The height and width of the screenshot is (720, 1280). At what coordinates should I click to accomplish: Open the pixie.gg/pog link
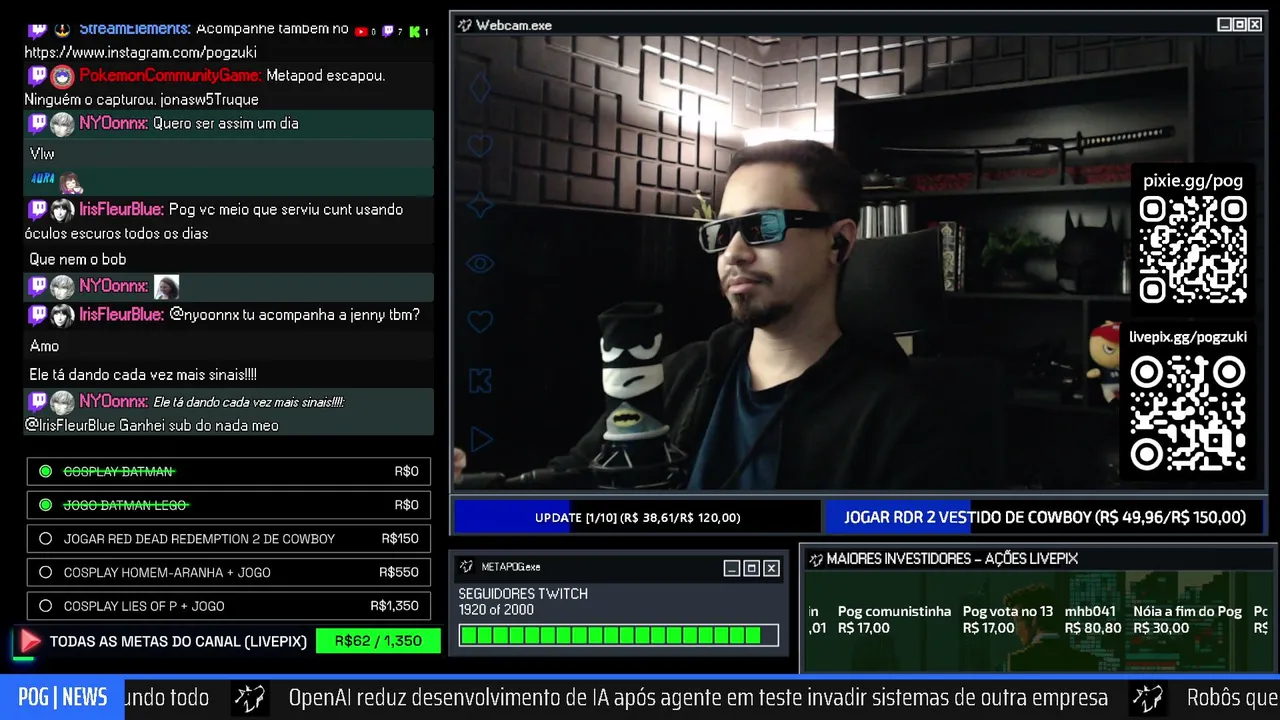1193,181
